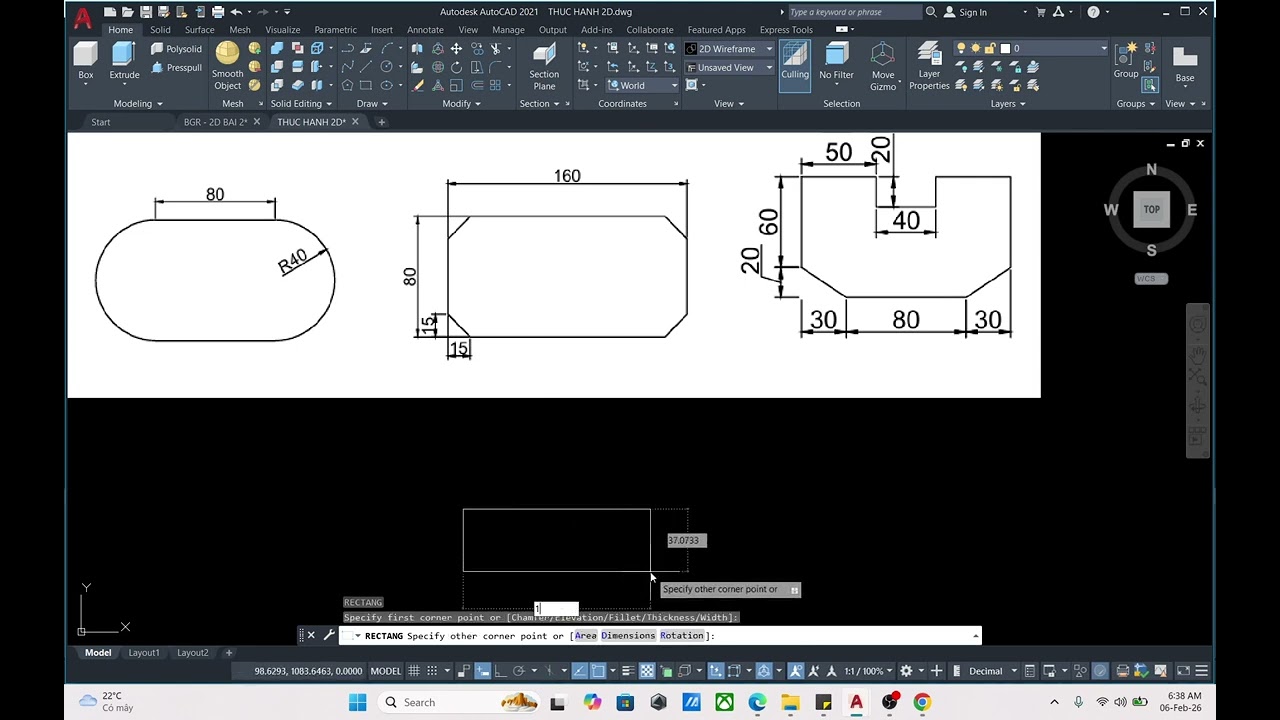Expand the Modify panel
The image size is (1280, 720).
(x=461, y=104)
